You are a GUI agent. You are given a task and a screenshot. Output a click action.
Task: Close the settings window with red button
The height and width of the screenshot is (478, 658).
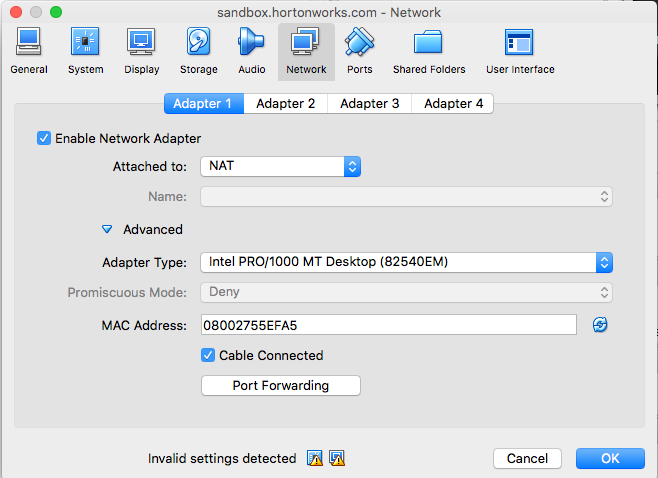[16, 12]
